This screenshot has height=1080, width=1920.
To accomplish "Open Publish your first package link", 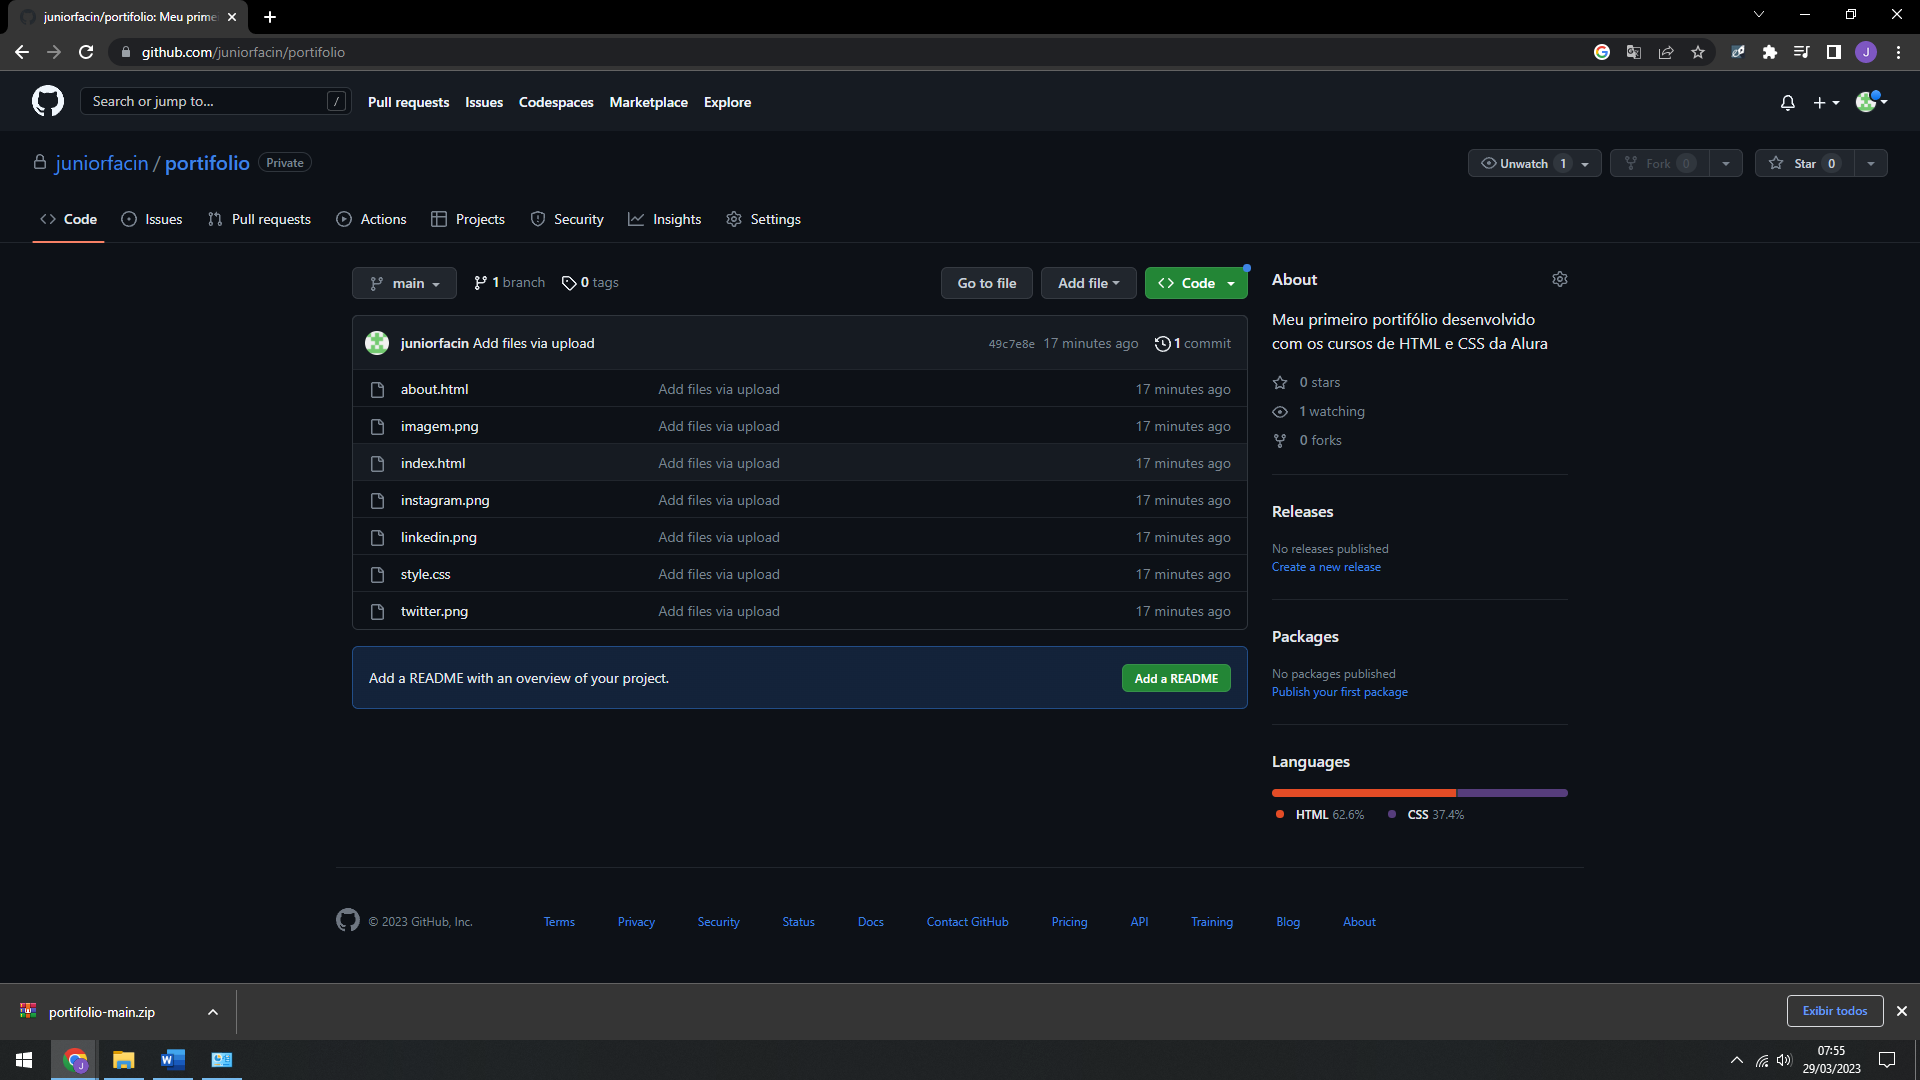I will click(1340, 692).
